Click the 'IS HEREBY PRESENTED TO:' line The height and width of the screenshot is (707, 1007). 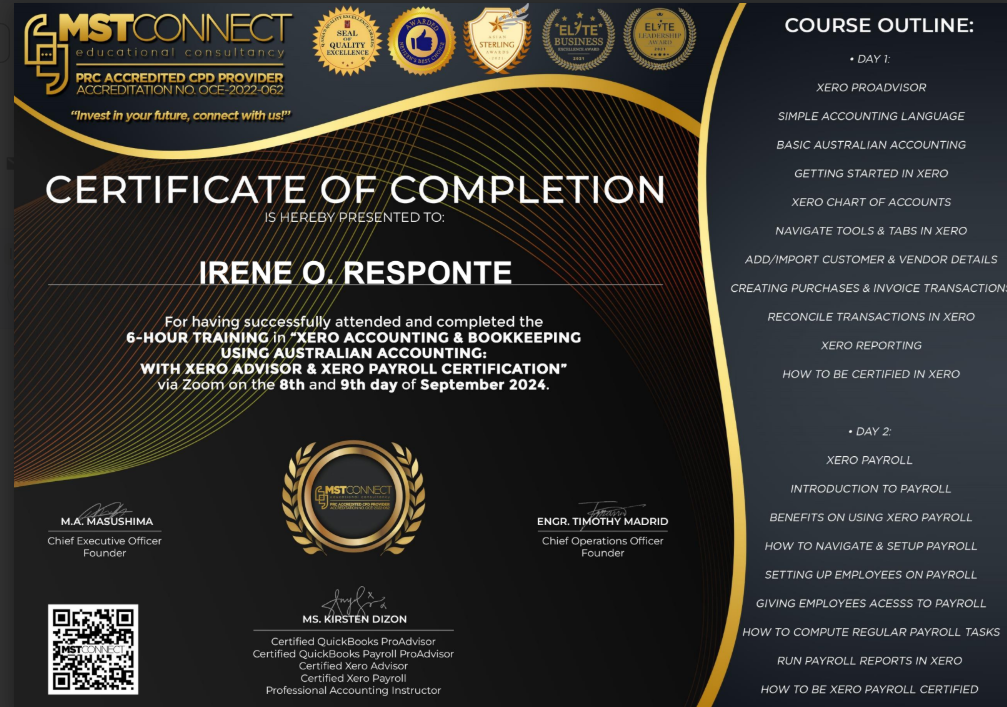click(x=355, y=218)
